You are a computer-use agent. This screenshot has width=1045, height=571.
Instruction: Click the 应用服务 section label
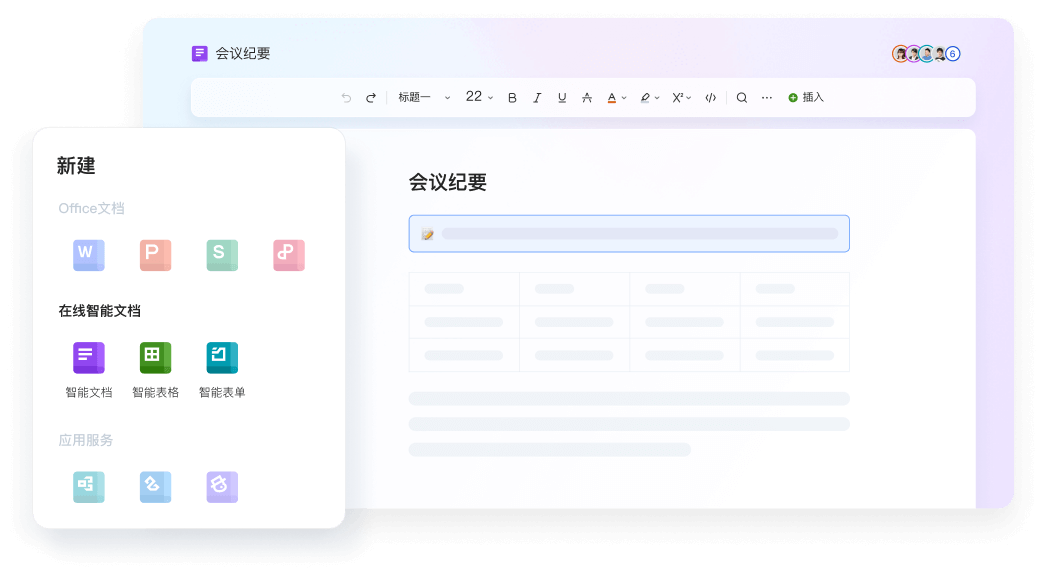click(85, 440)
